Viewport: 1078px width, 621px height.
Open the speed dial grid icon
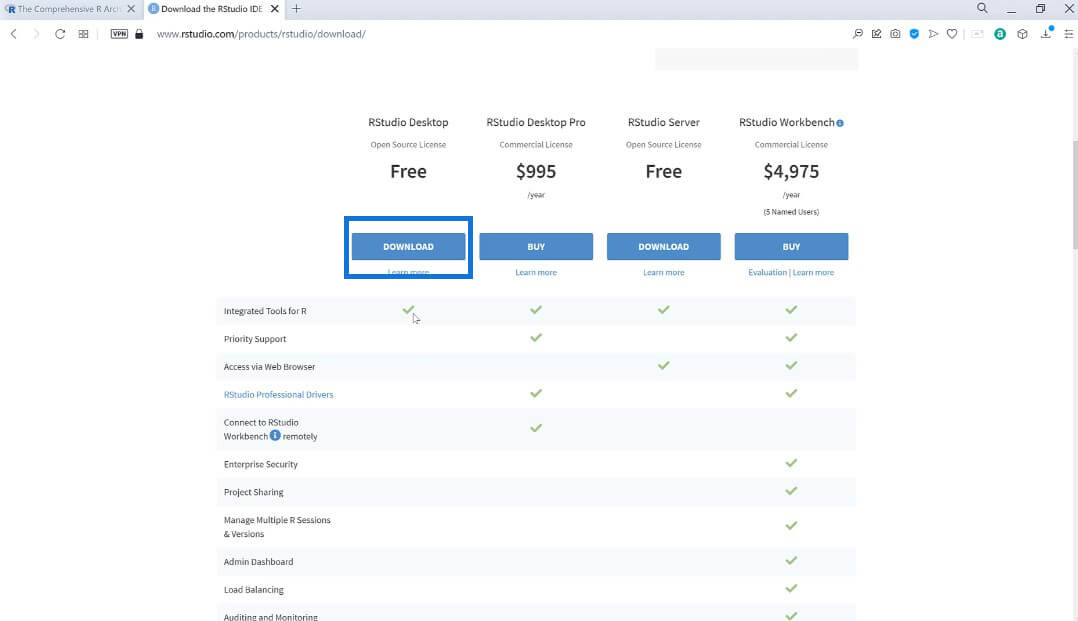pos(83,34)
